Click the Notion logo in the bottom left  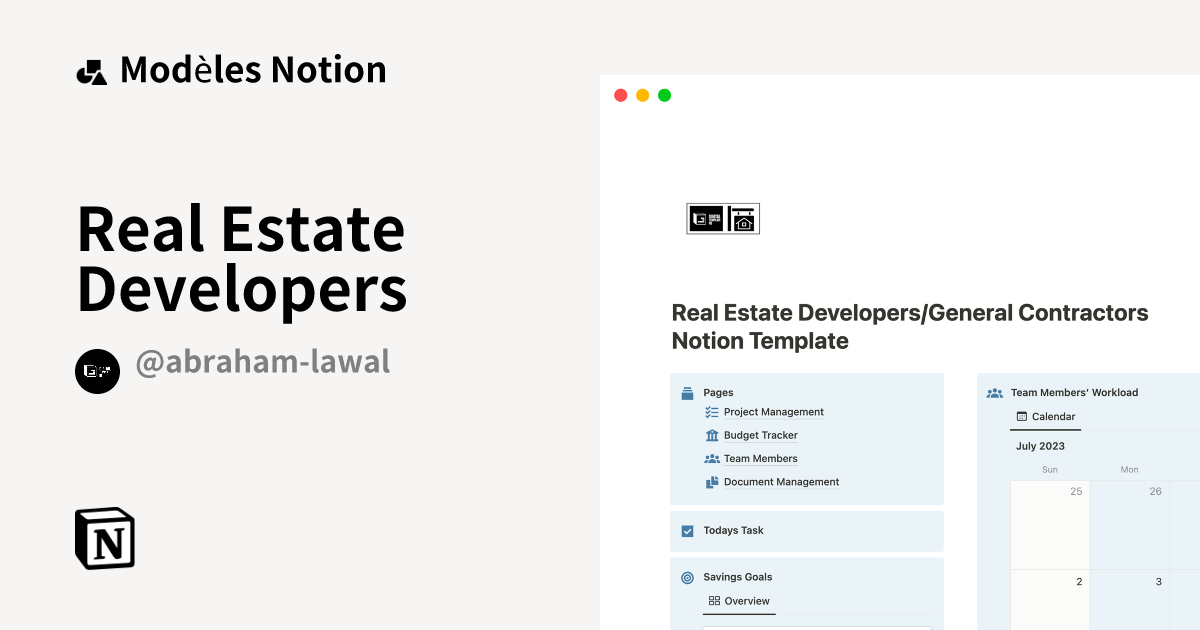click(x=104, y=538)
